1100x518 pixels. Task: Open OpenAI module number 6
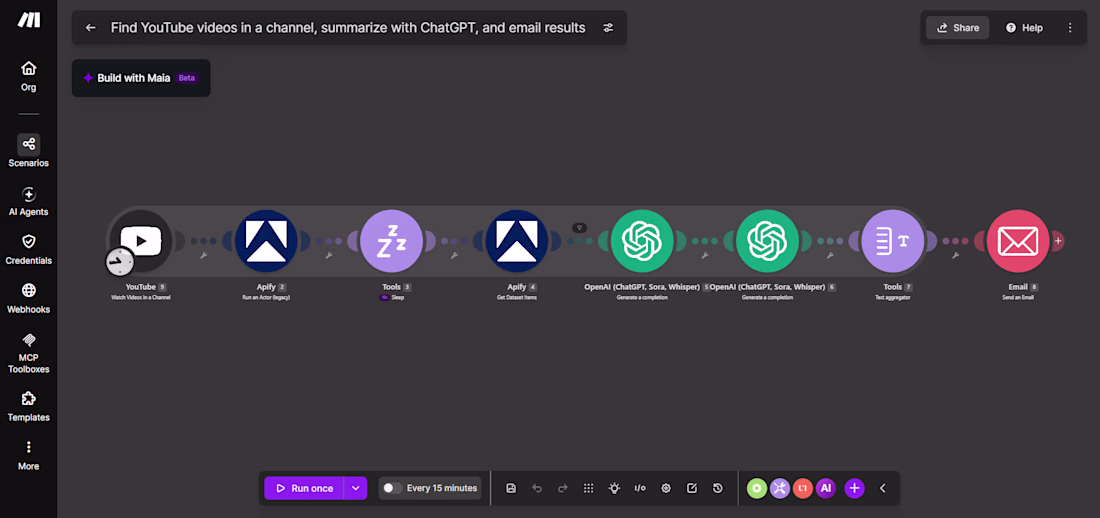coord(767,241)
